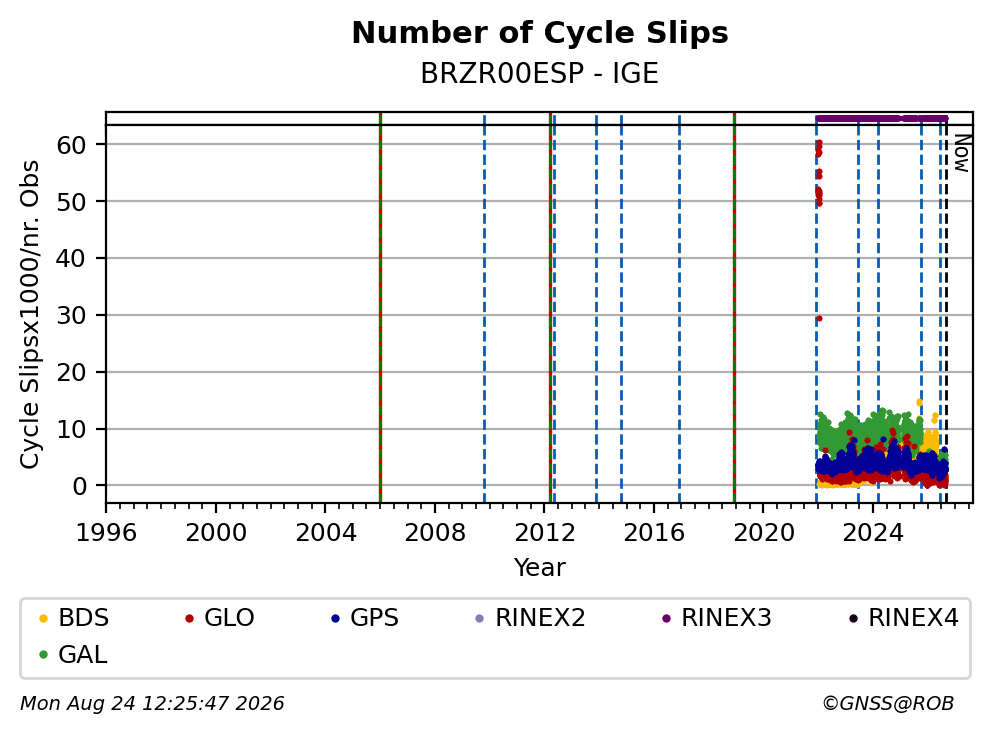Click the ©GNSS@ROB copyright text
The image size is (992, 734).
pyautogui.click(x=888, y=704)
